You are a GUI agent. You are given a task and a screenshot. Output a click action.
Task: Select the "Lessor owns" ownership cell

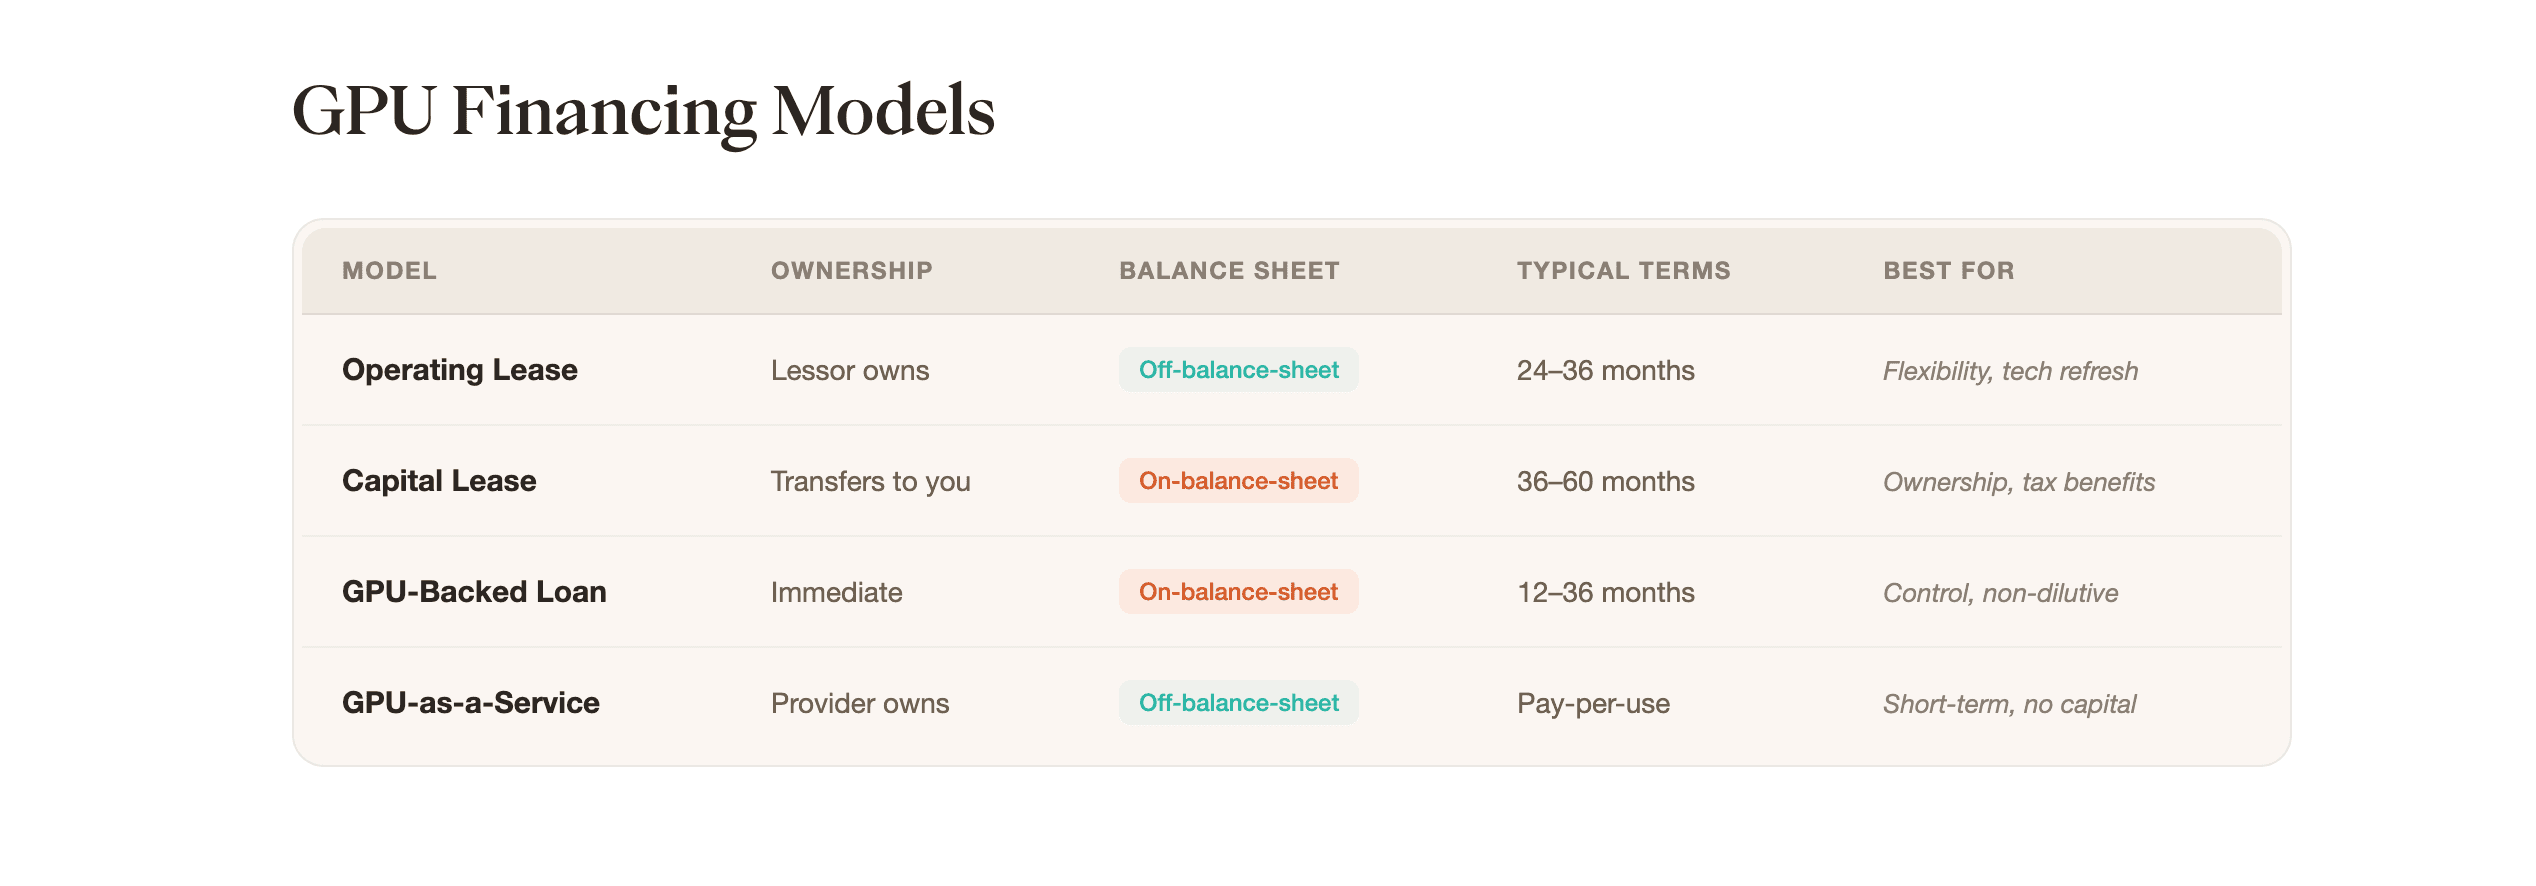click(x=849, y=371)
